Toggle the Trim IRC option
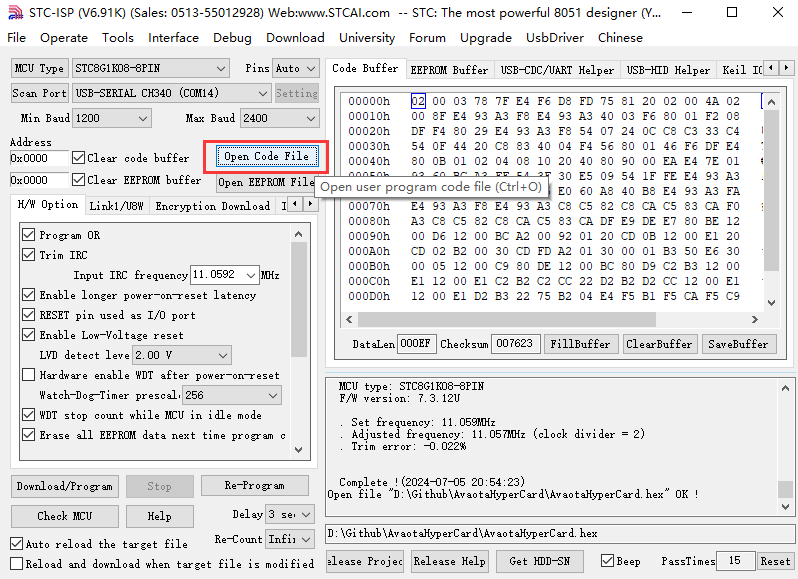 (x=28, y=255)
